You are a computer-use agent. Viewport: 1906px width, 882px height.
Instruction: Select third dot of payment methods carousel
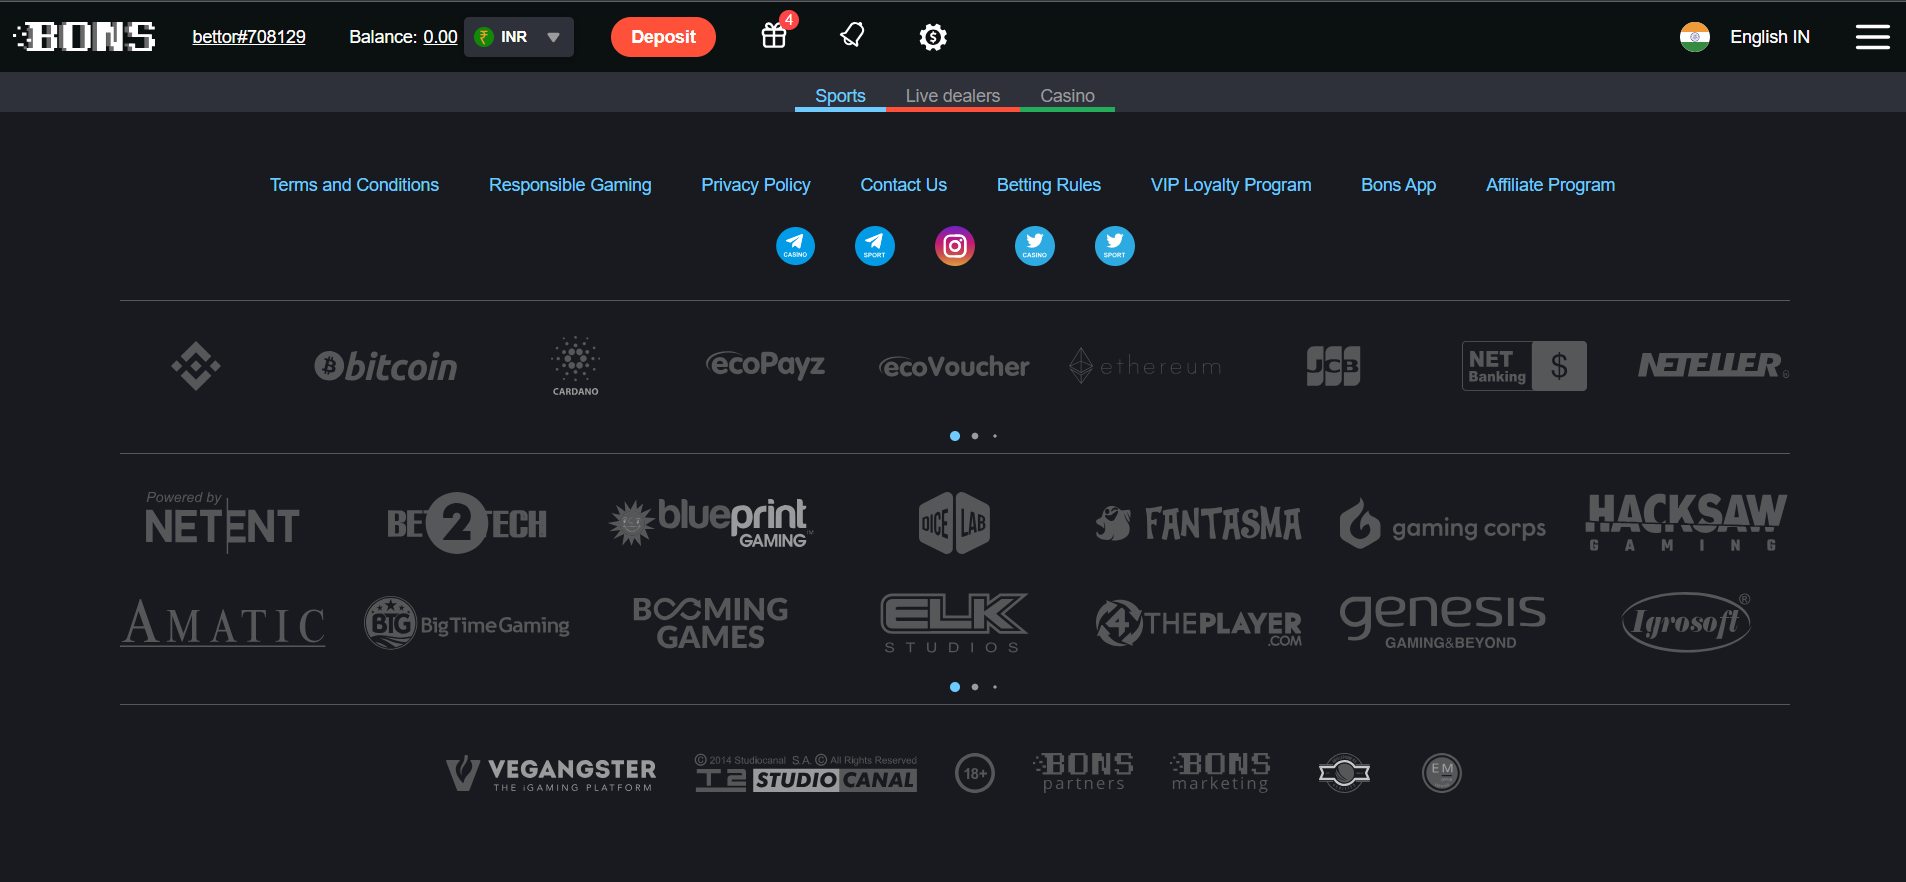pyautogui.click(x=995, y=436)
